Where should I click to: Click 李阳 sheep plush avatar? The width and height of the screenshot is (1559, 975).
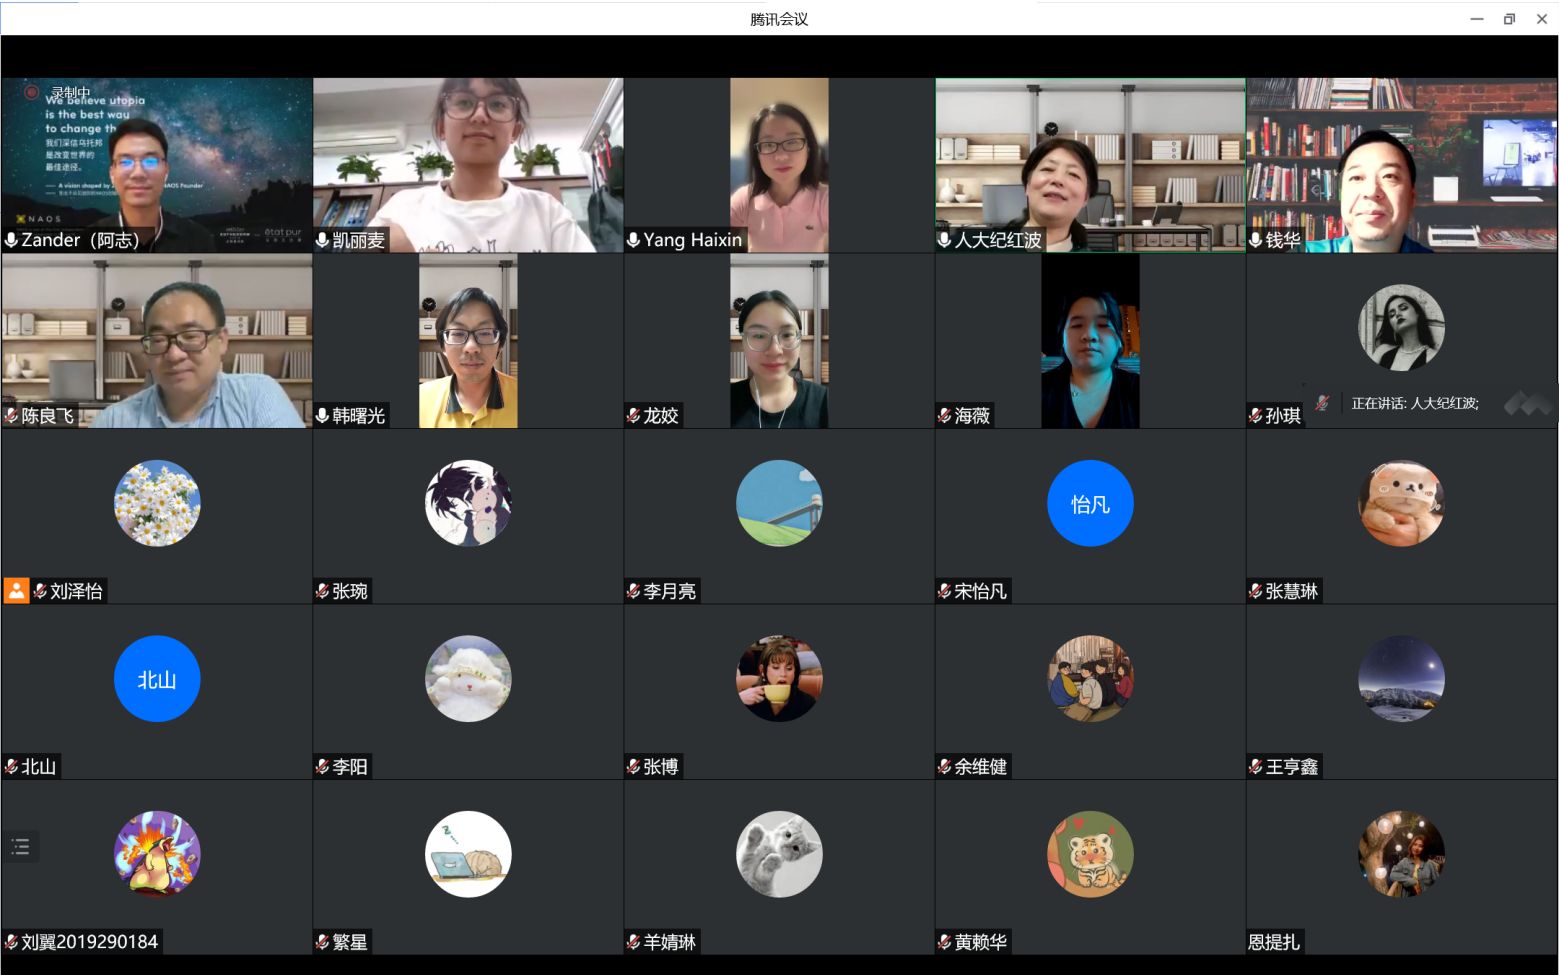pyautogui.click(x=468, y=679)
